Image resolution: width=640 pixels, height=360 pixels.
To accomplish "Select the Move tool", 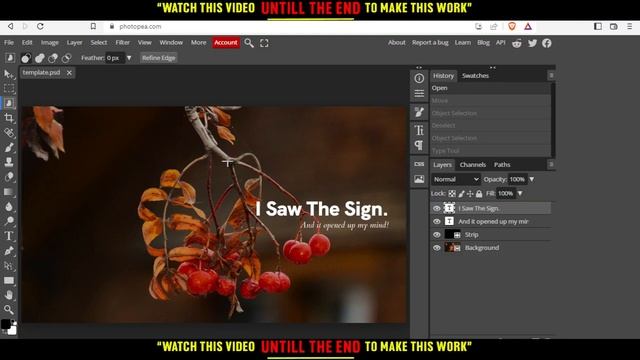I will (x=9, y=74).
